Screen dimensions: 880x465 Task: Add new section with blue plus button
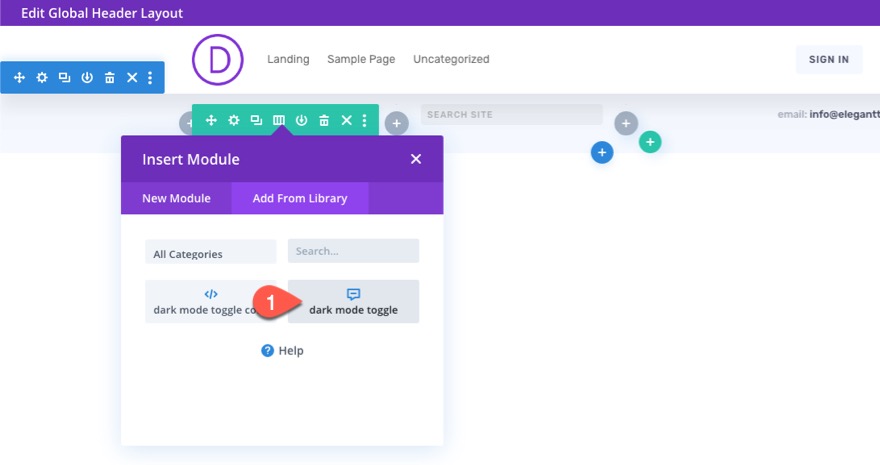(602, 153)
